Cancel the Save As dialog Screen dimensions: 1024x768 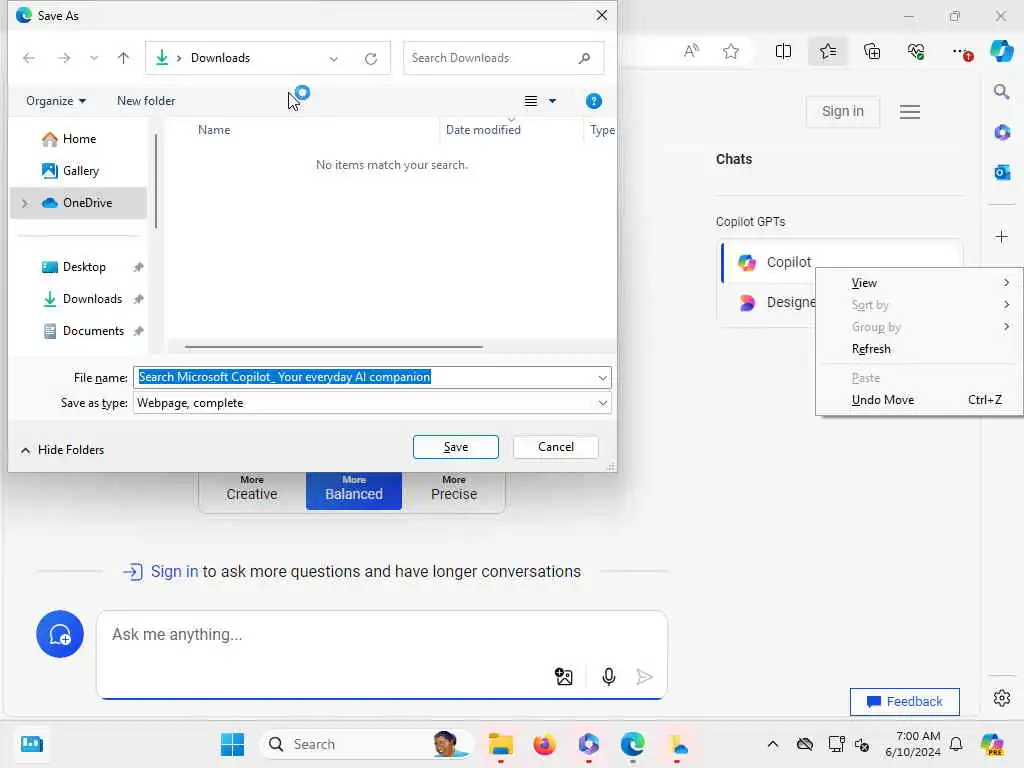tap(556, 447)
